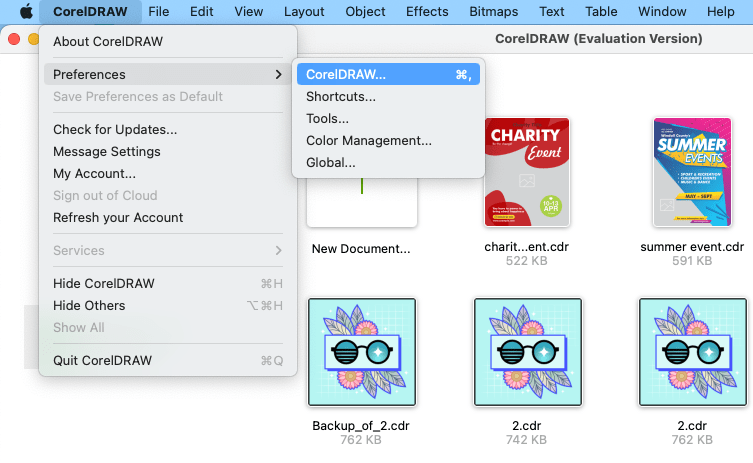Screen dimensions: 753x463
Task: Open the Edit menu
Action: (201, 12)
